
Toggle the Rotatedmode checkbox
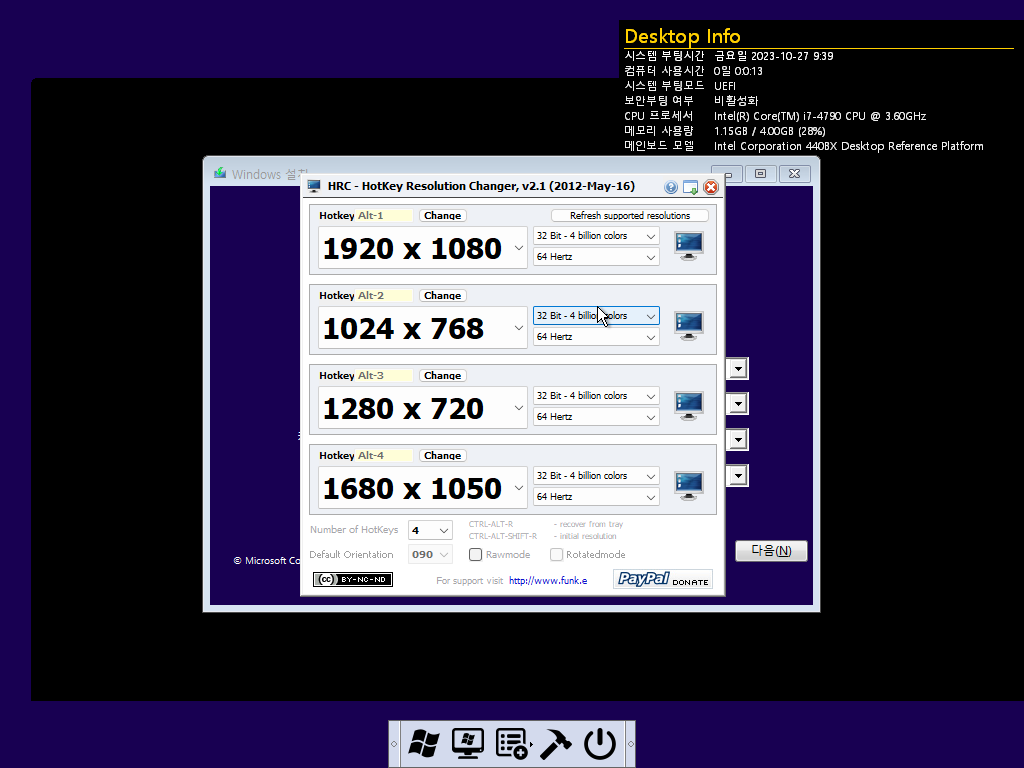(556, 554)
